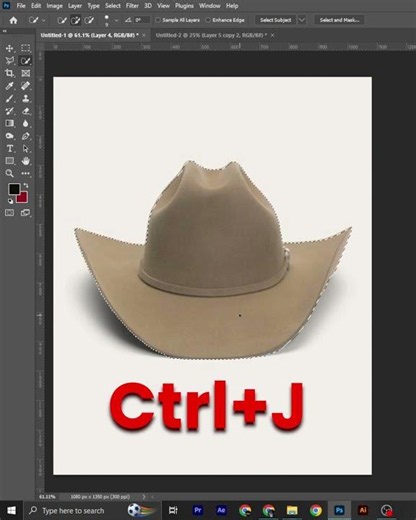Click the Select Subject button
This screenshot has height=520, width=416.
coord(276,20)
